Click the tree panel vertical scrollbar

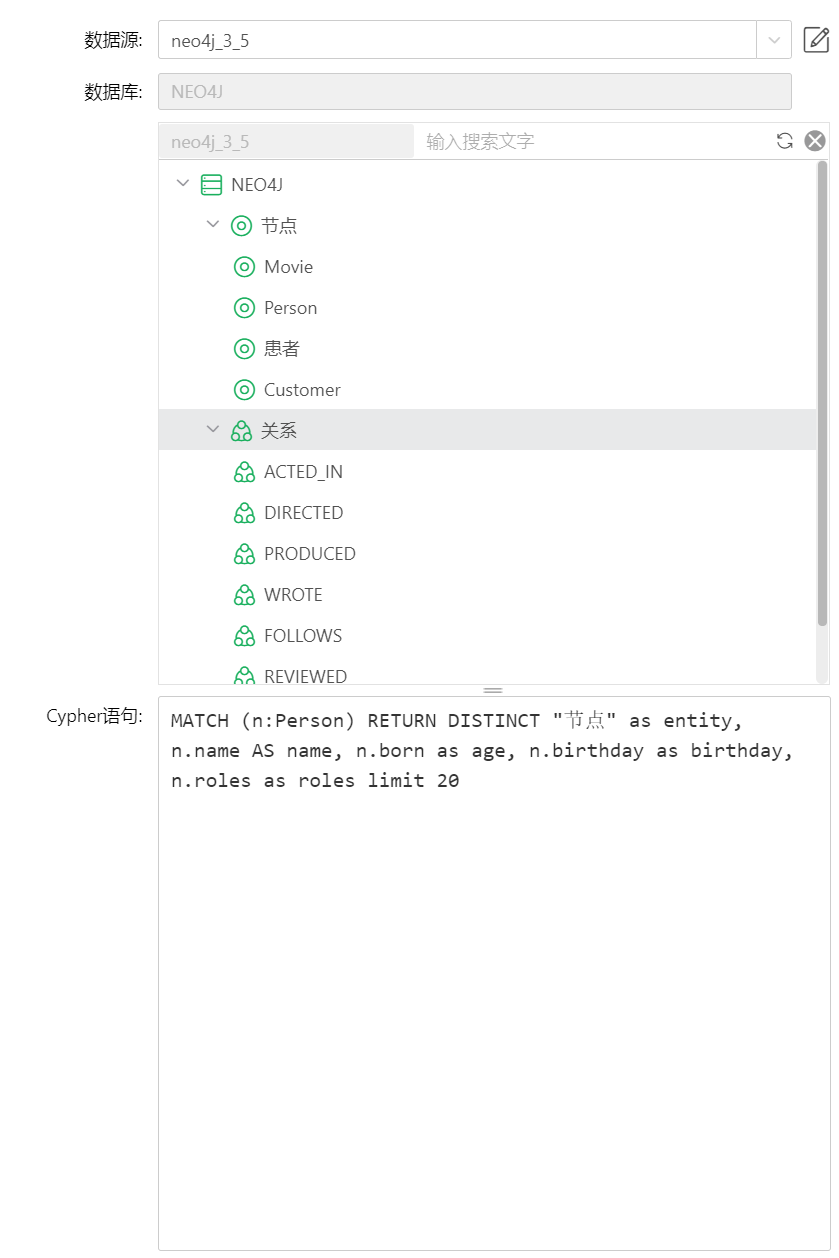(822, 400)
